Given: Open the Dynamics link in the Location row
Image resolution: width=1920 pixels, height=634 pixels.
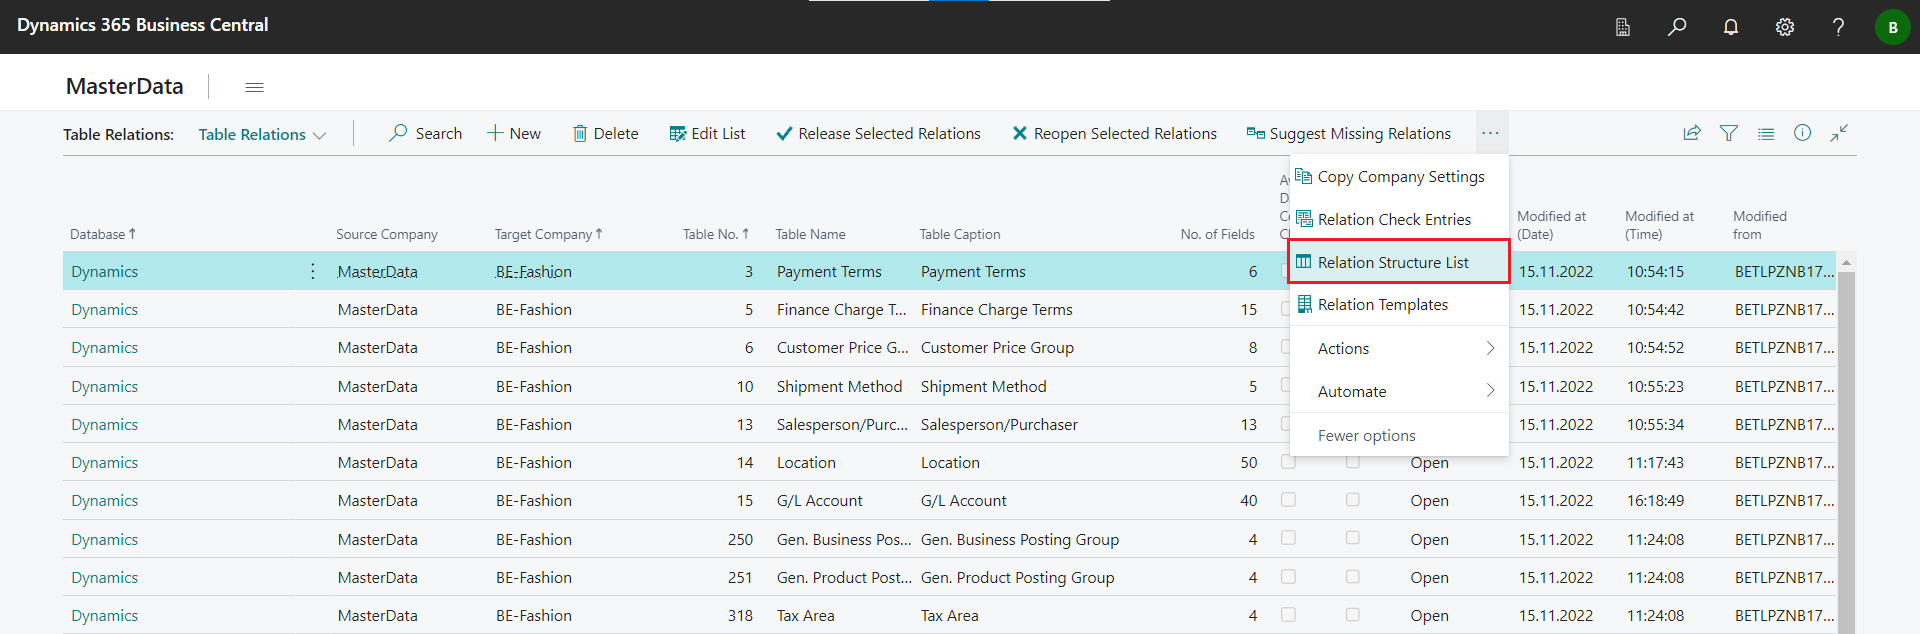Looking at the screenshot, I should point(104,463).
